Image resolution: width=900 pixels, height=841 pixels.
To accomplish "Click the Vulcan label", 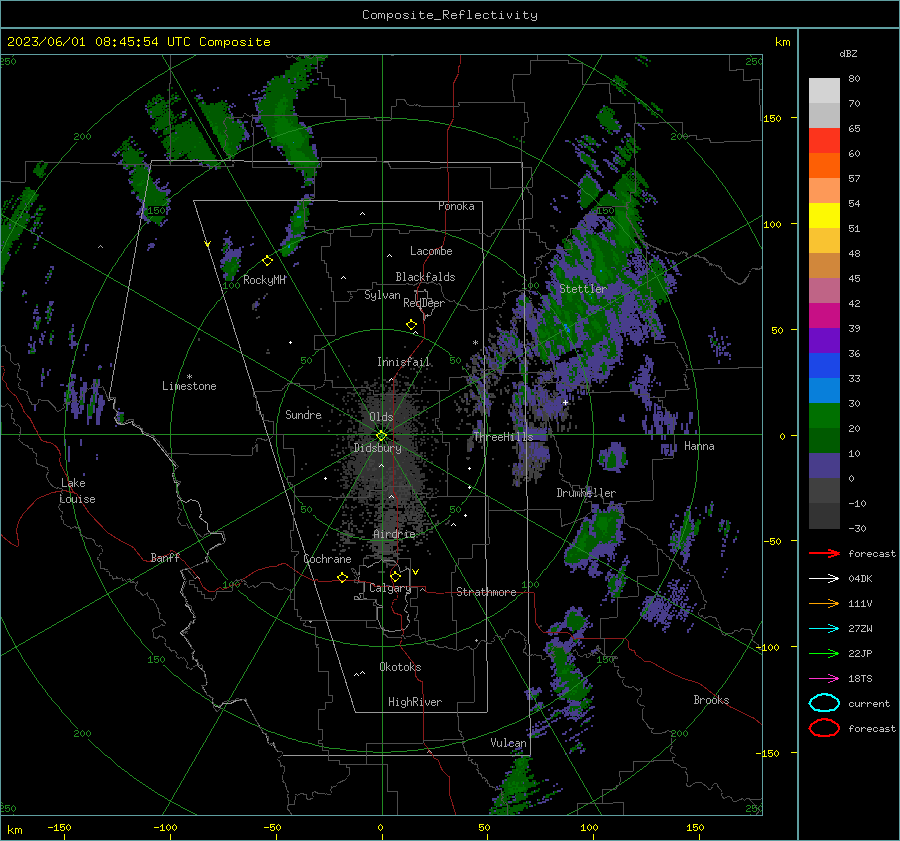I will (x=508, y=743).
